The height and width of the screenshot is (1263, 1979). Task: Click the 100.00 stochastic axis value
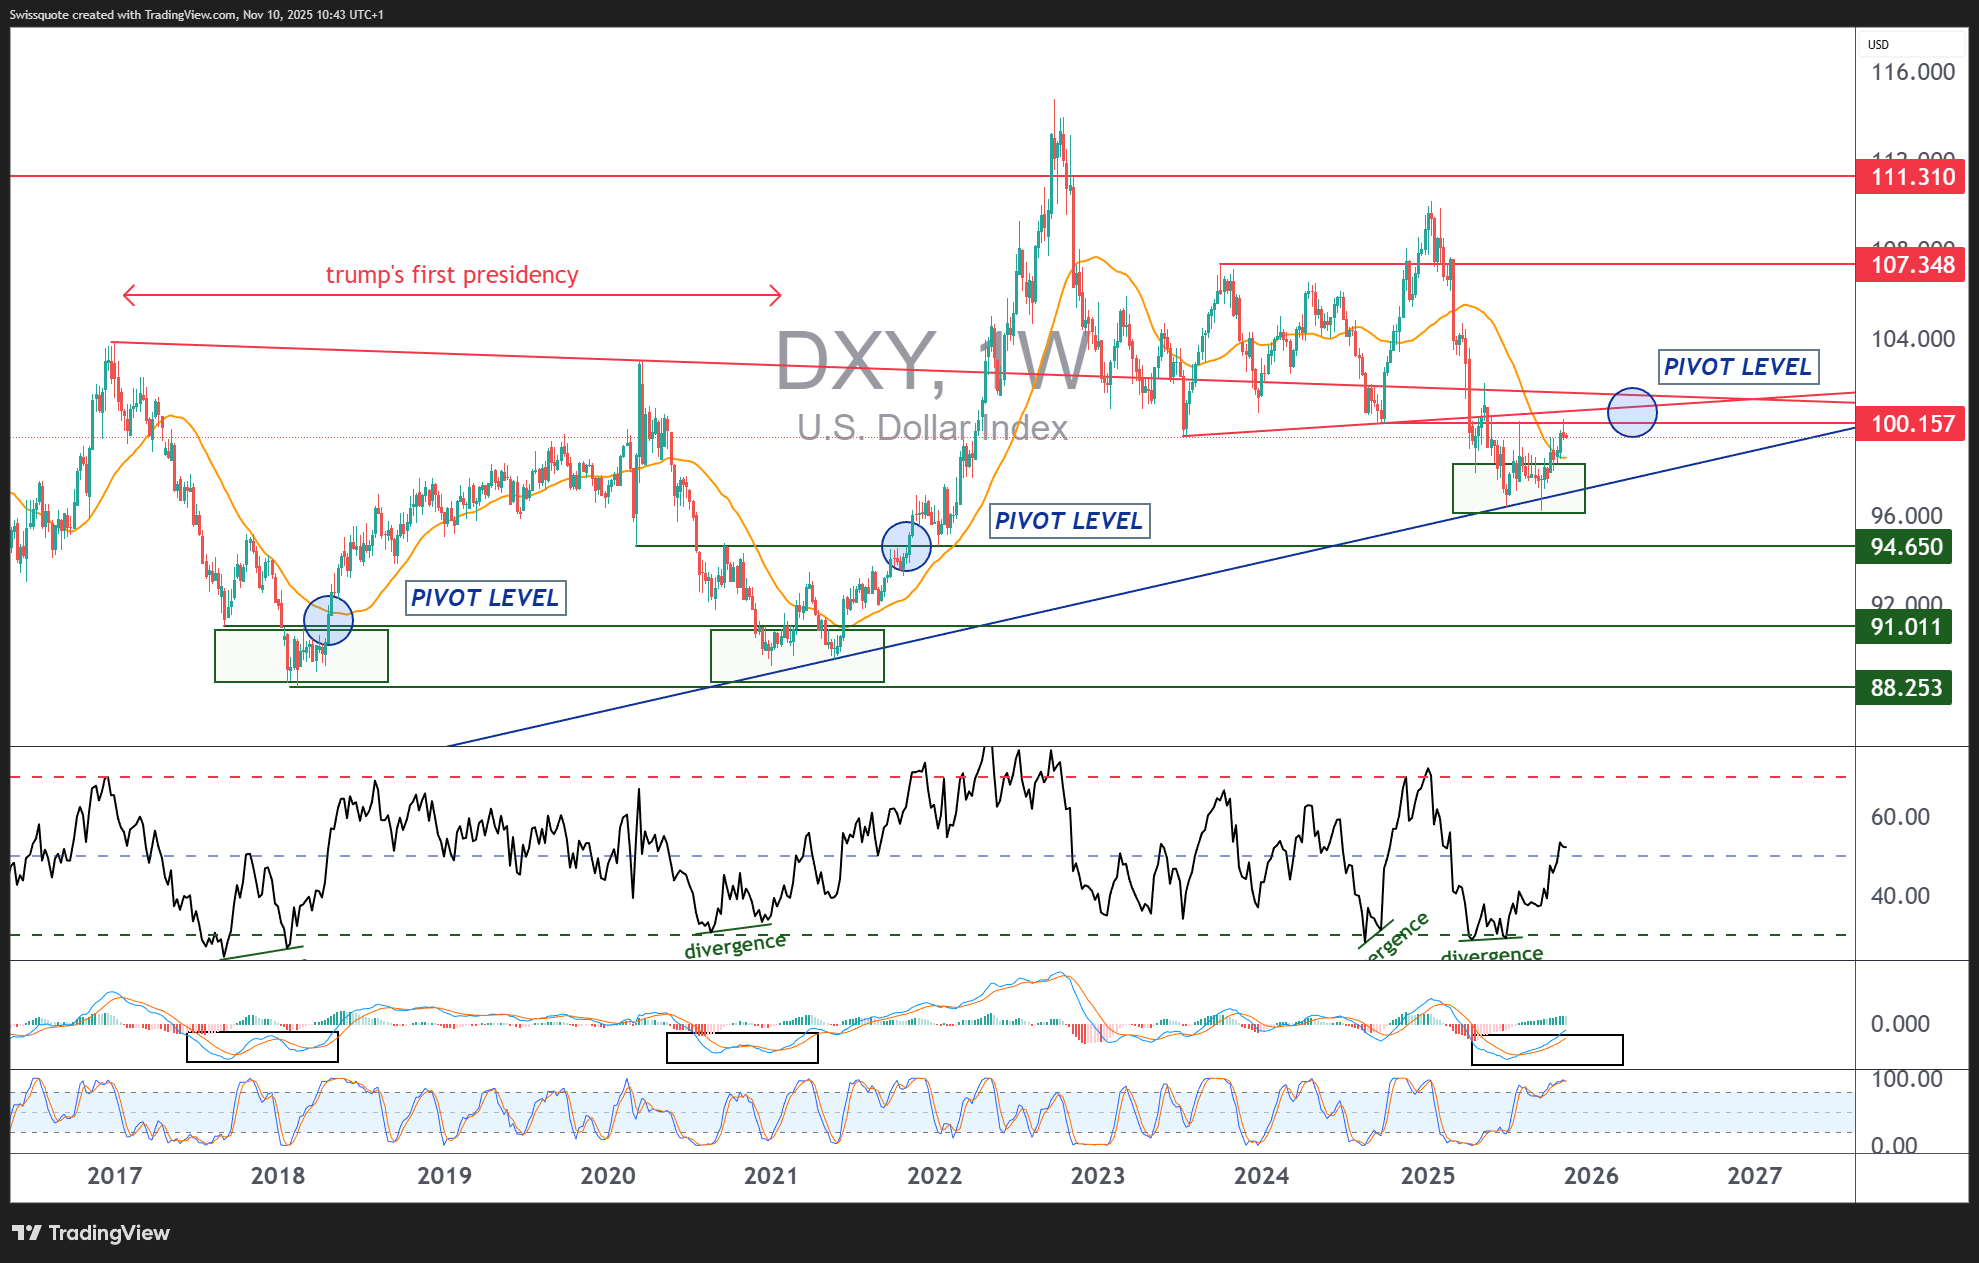click(x=1906, y=1079)
